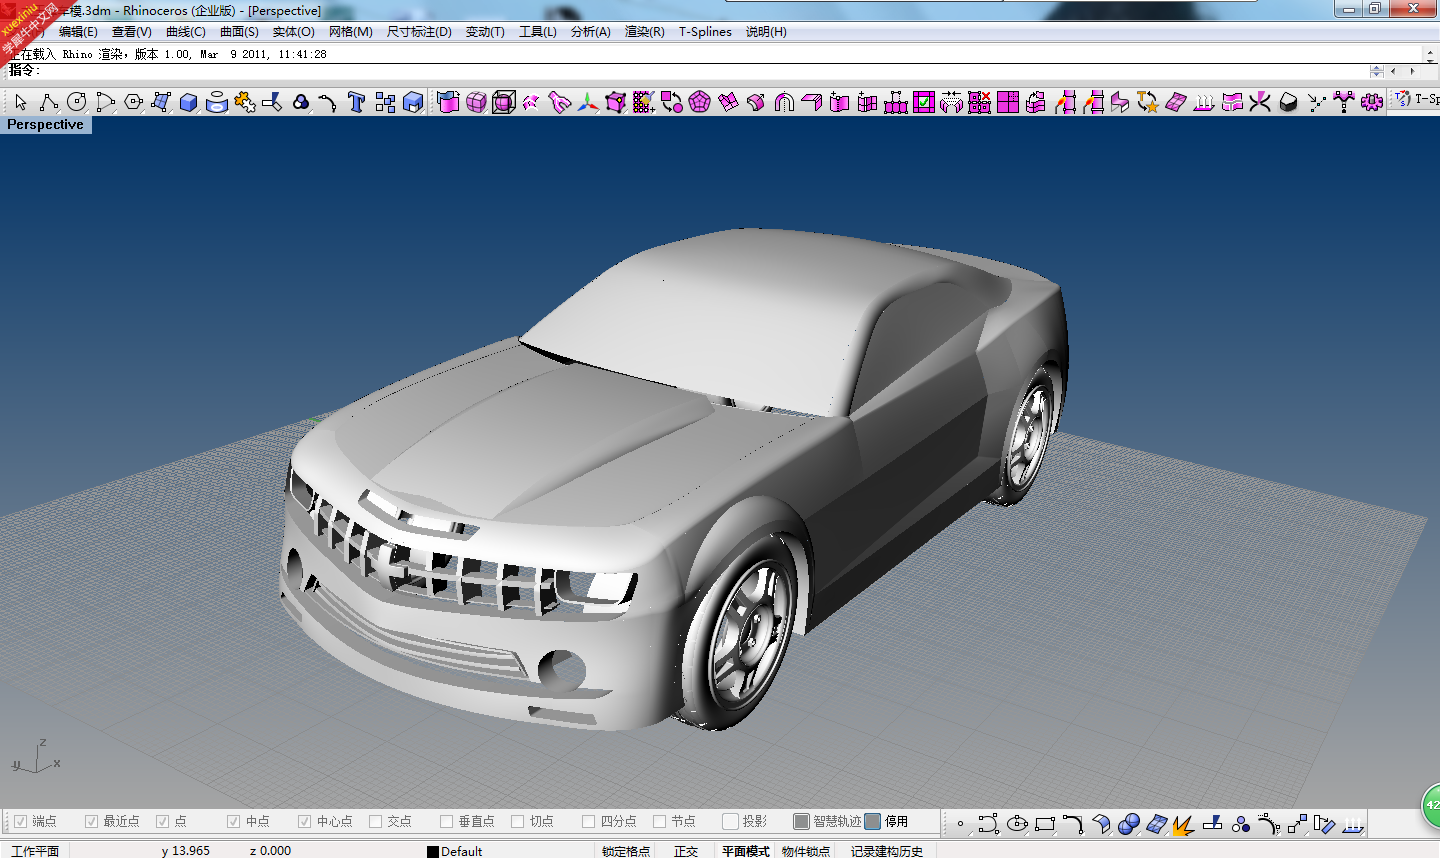Click the T with star conversion icon
This screenshot has height=858, width=1440.
click(x=1148, y=102)
